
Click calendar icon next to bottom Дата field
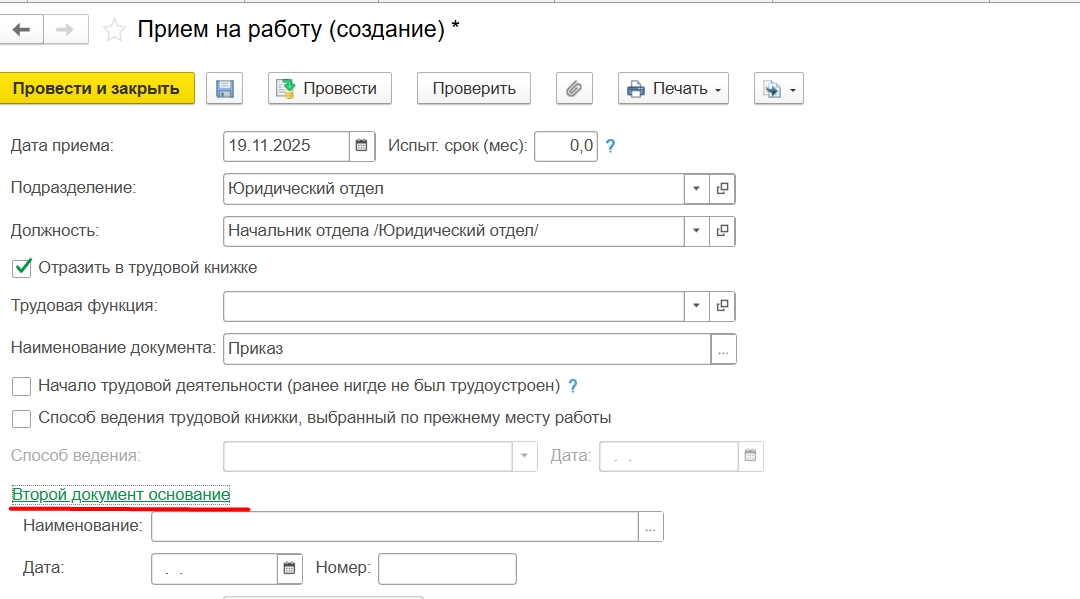[289, 568]
